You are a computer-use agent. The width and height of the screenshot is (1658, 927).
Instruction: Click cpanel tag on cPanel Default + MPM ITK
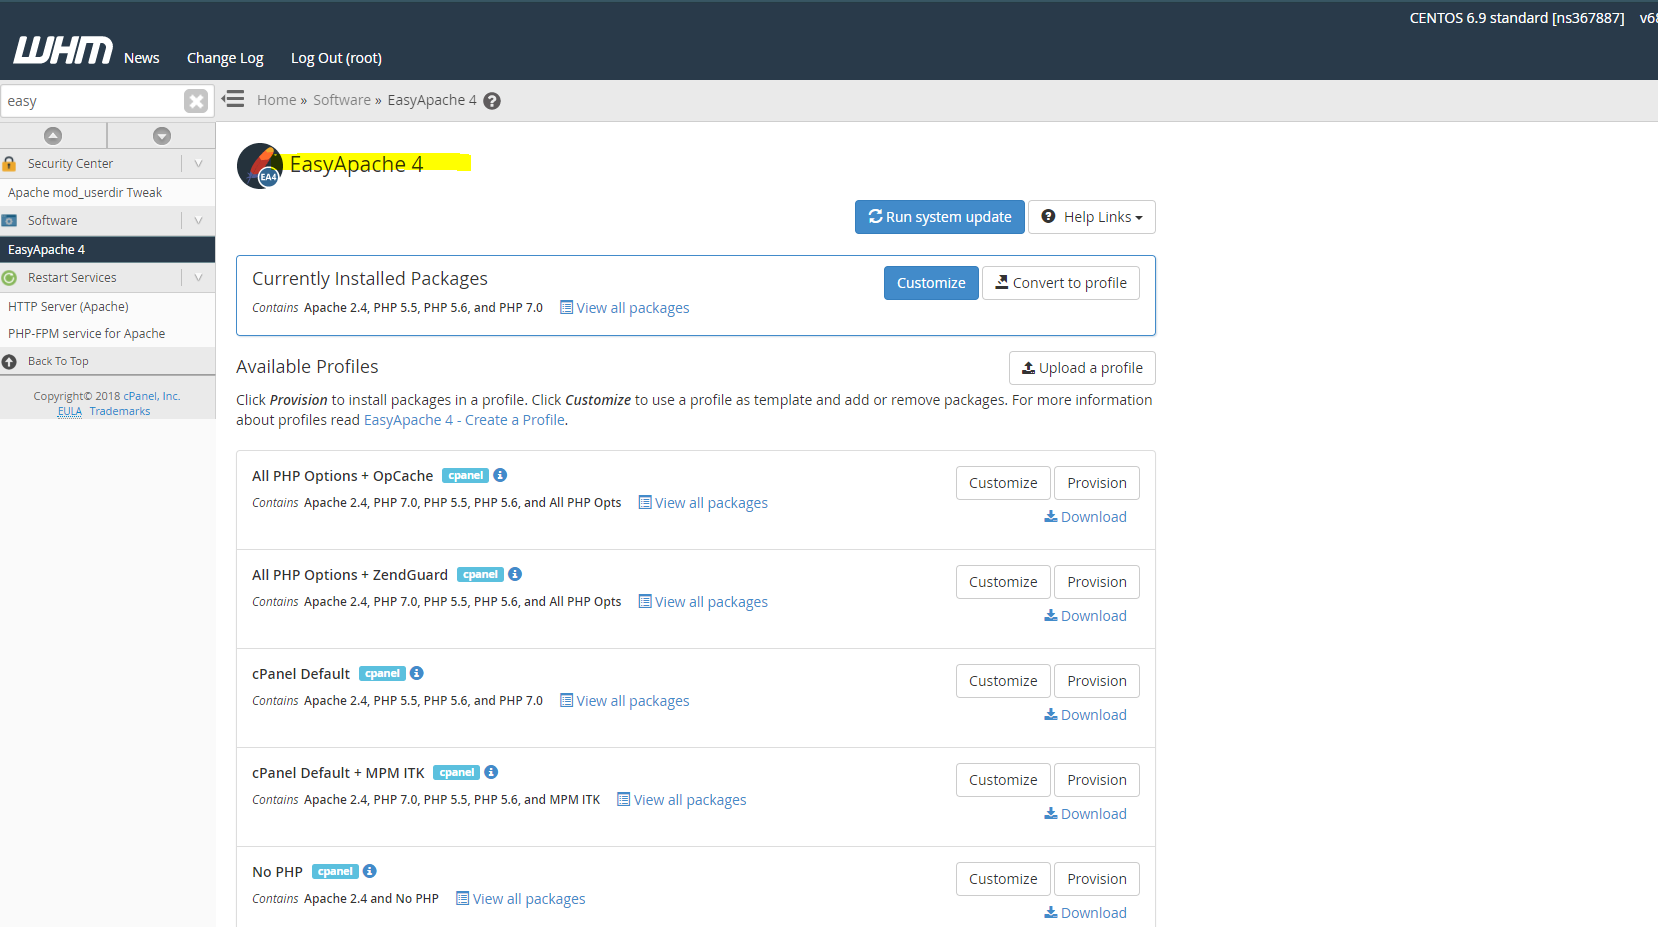[456, 773]
